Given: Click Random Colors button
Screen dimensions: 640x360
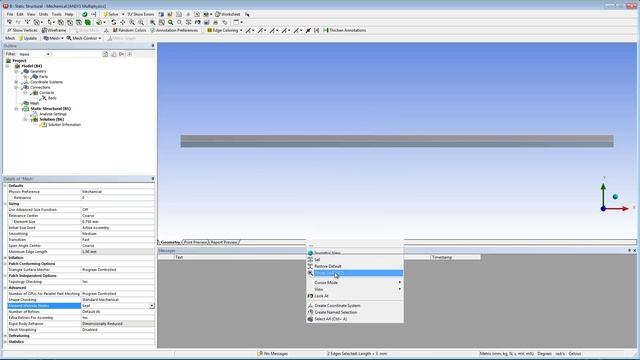Looking at the screenshot, I should [129, 30].
